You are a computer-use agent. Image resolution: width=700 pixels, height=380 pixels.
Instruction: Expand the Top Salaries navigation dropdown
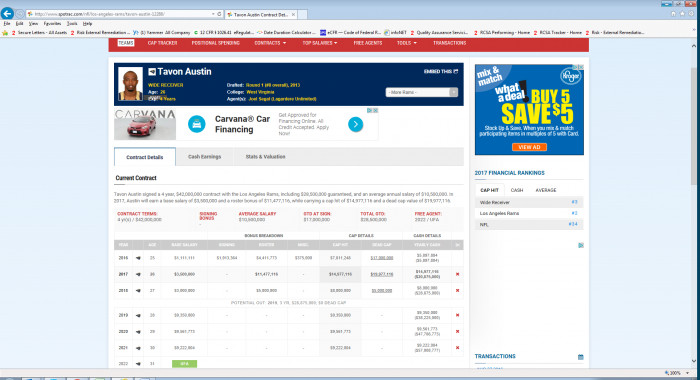(320, 43)
